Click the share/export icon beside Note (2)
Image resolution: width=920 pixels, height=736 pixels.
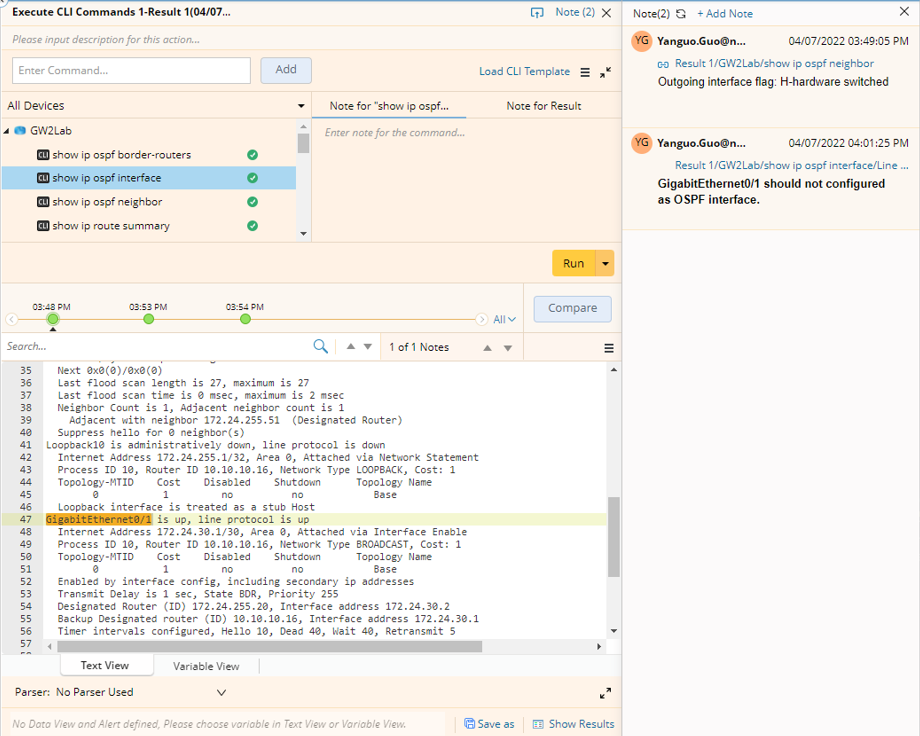[537, 12]
